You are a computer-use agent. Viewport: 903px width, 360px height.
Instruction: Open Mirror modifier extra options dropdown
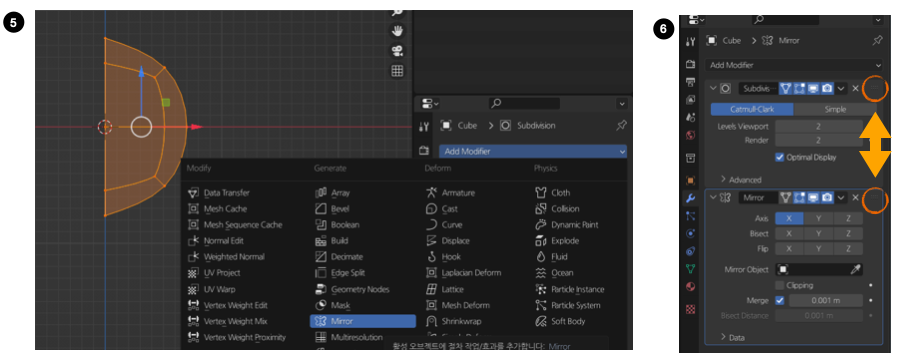click(x=841, y=198)
